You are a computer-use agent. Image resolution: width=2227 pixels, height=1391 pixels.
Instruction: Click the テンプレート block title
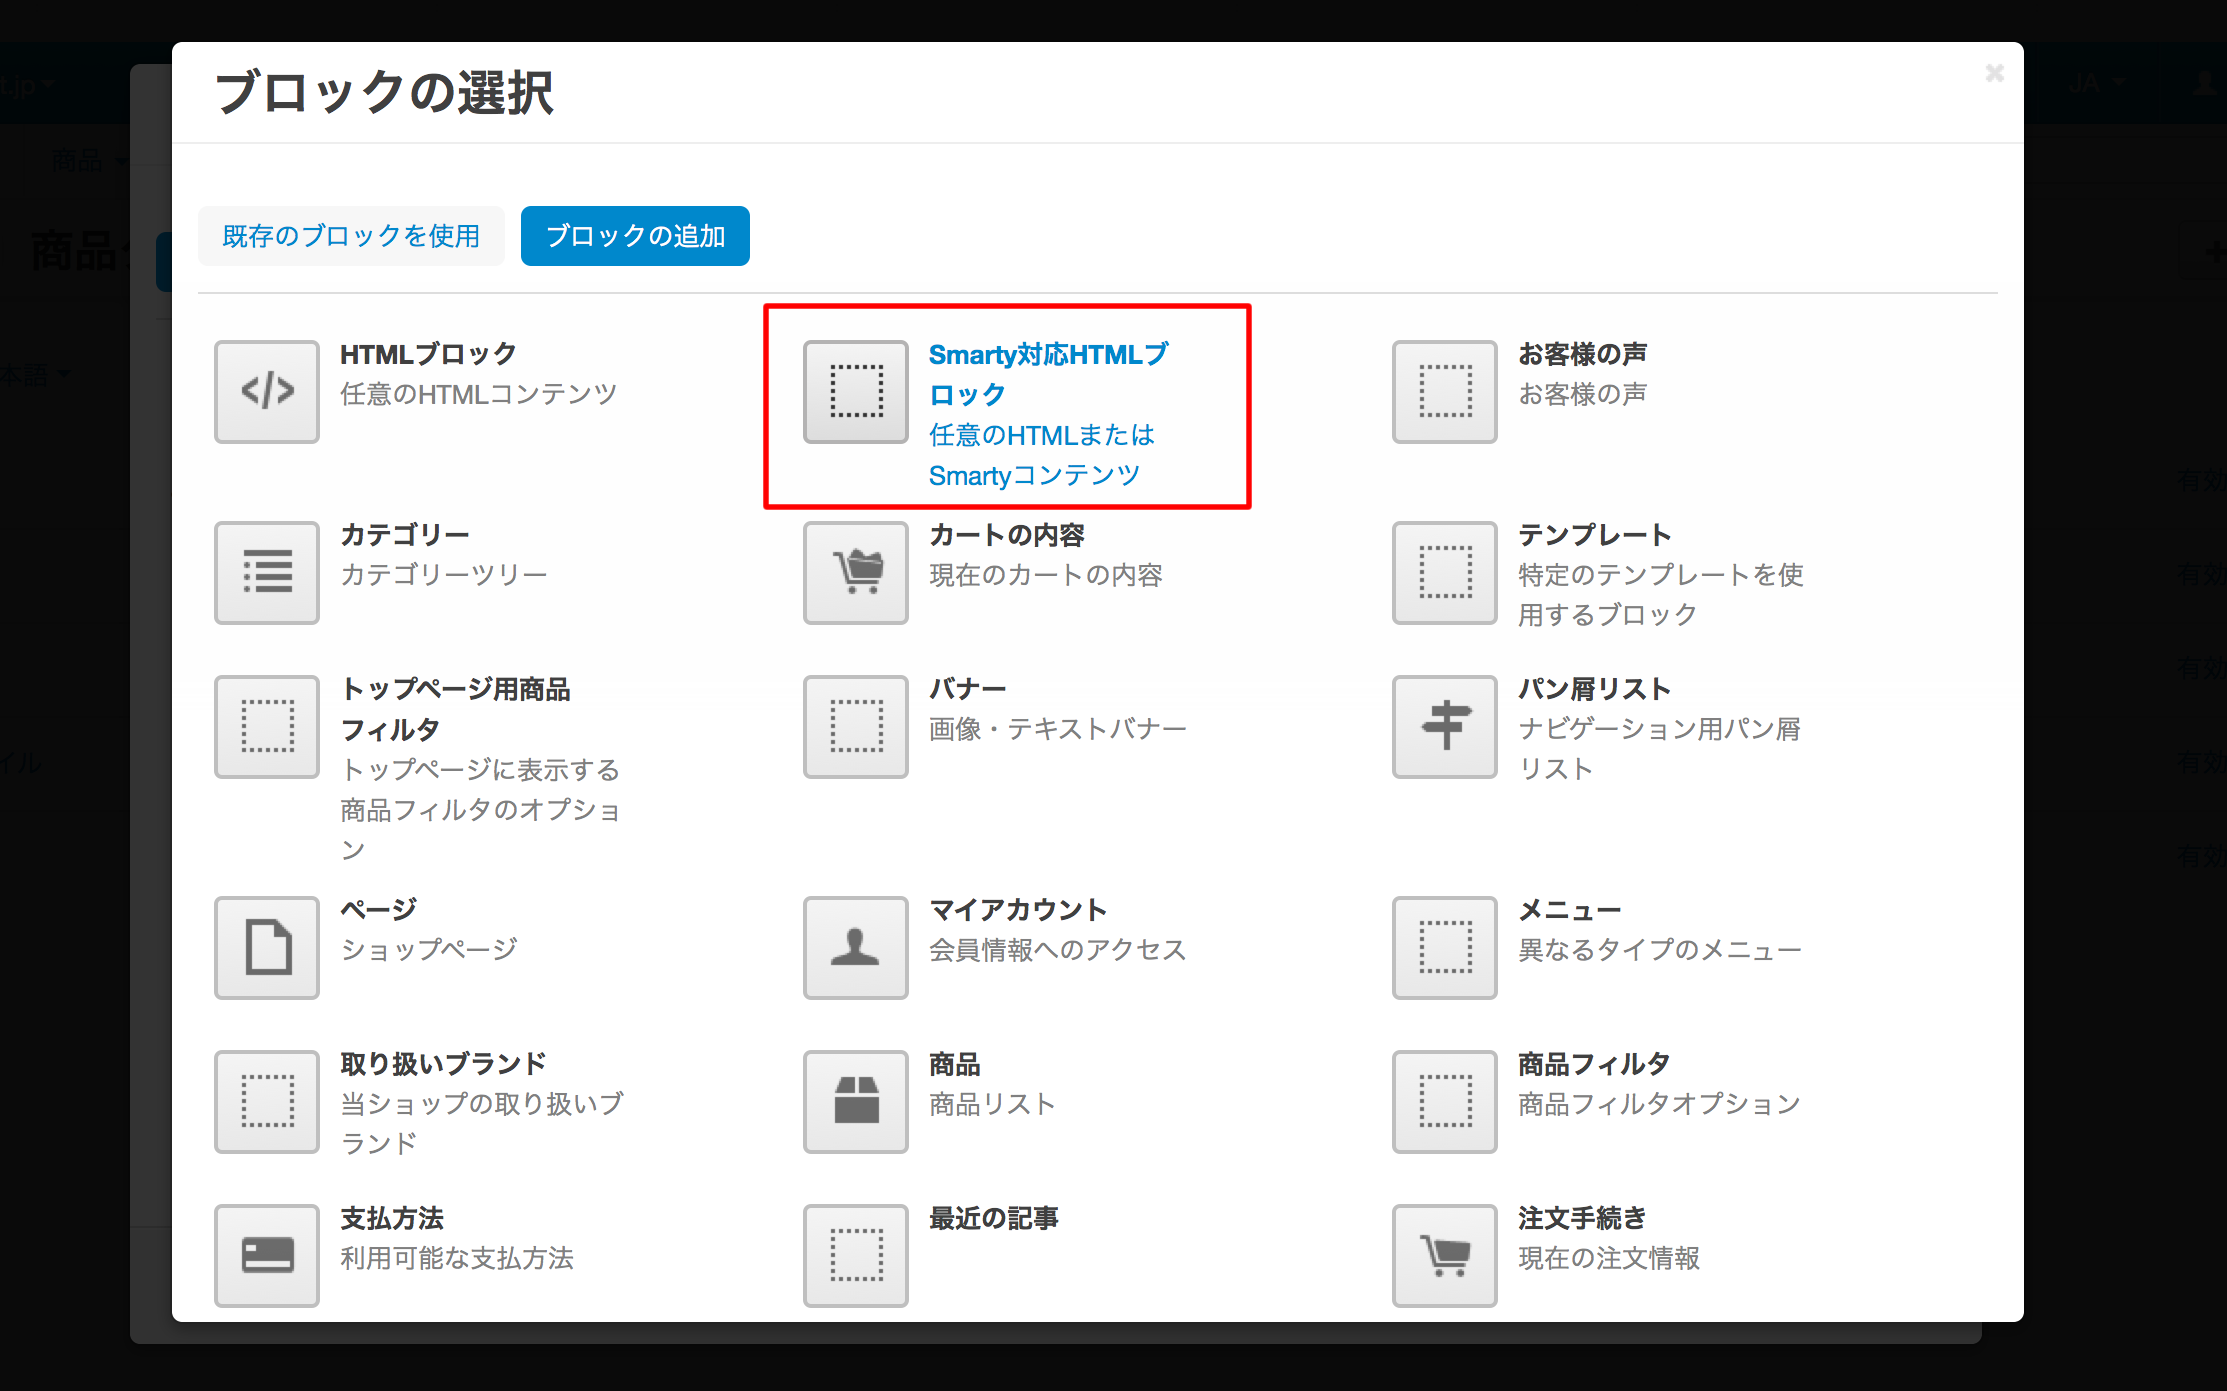coord(1595,535)
